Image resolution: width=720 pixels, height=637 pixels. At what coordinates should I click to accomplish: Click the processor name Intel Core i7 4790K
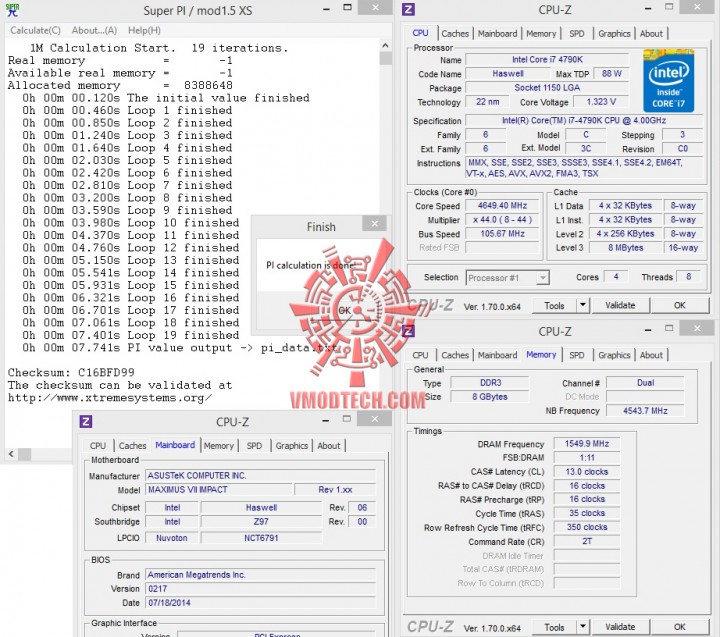click(x=547, y=59)
